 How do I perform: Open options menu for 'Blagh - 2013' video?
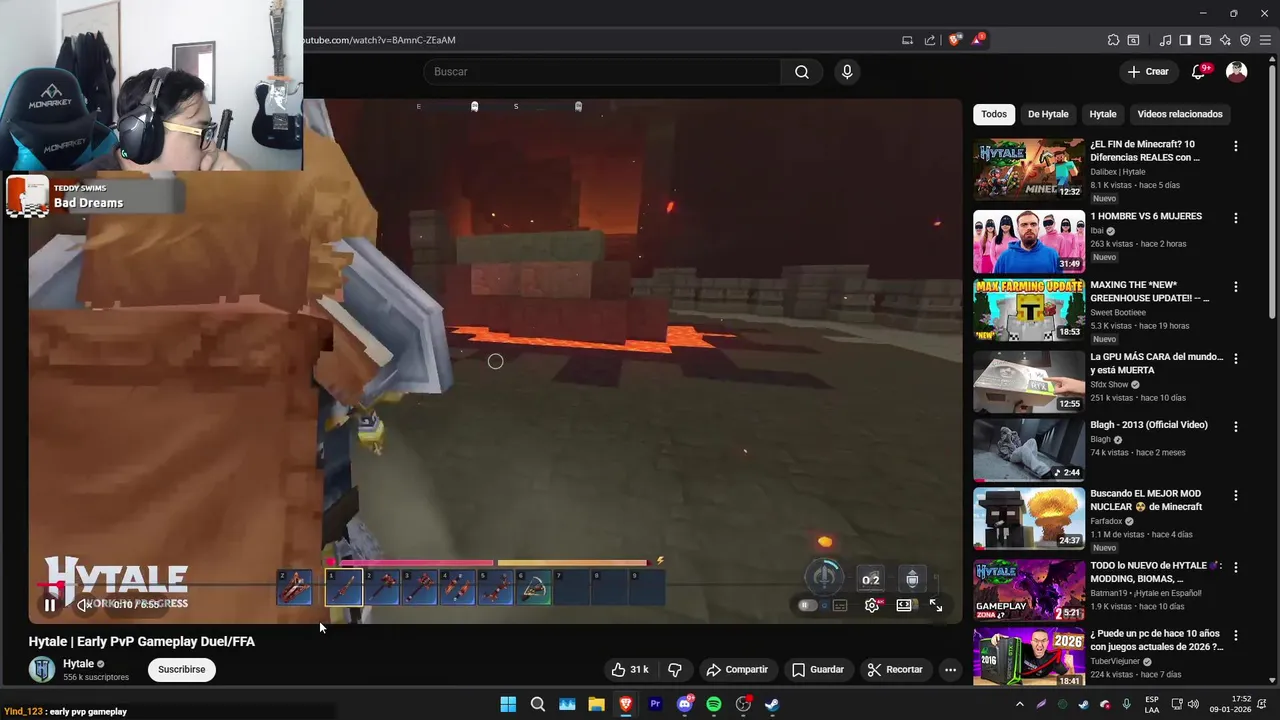[1236, 426]
